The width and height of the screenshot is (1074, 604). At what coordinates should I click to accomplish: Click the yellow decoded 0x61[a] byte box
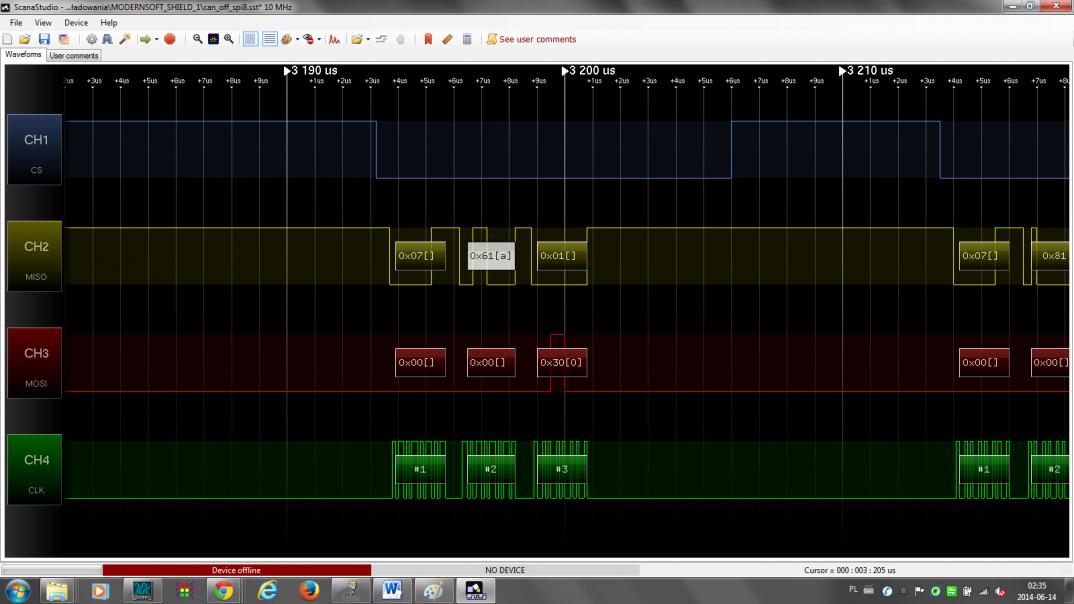coord(491,256)
